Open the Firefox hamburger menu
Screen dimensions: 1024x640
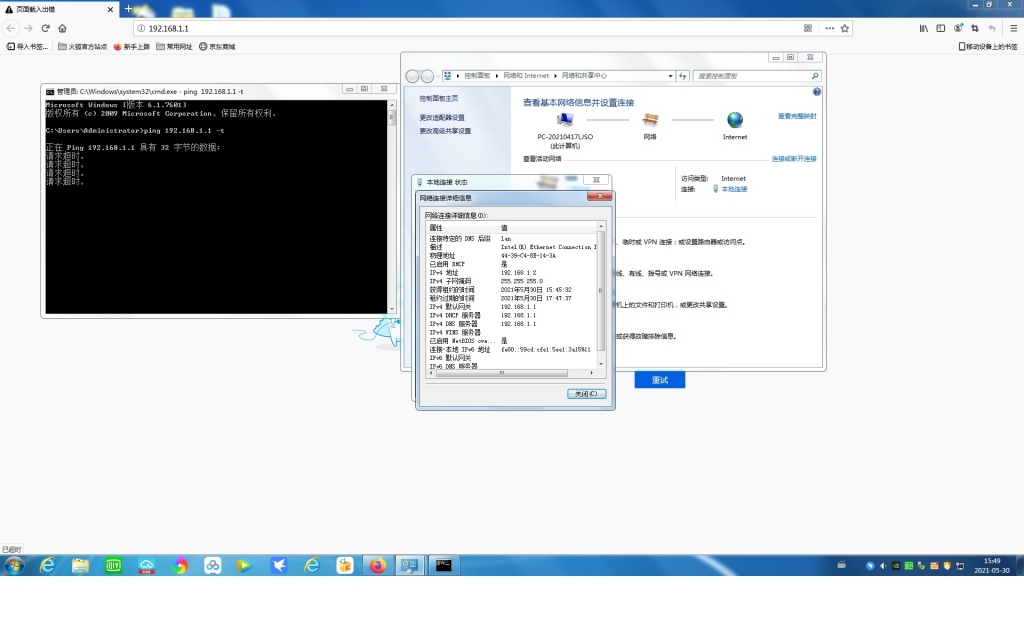(x=1014, y=28)
